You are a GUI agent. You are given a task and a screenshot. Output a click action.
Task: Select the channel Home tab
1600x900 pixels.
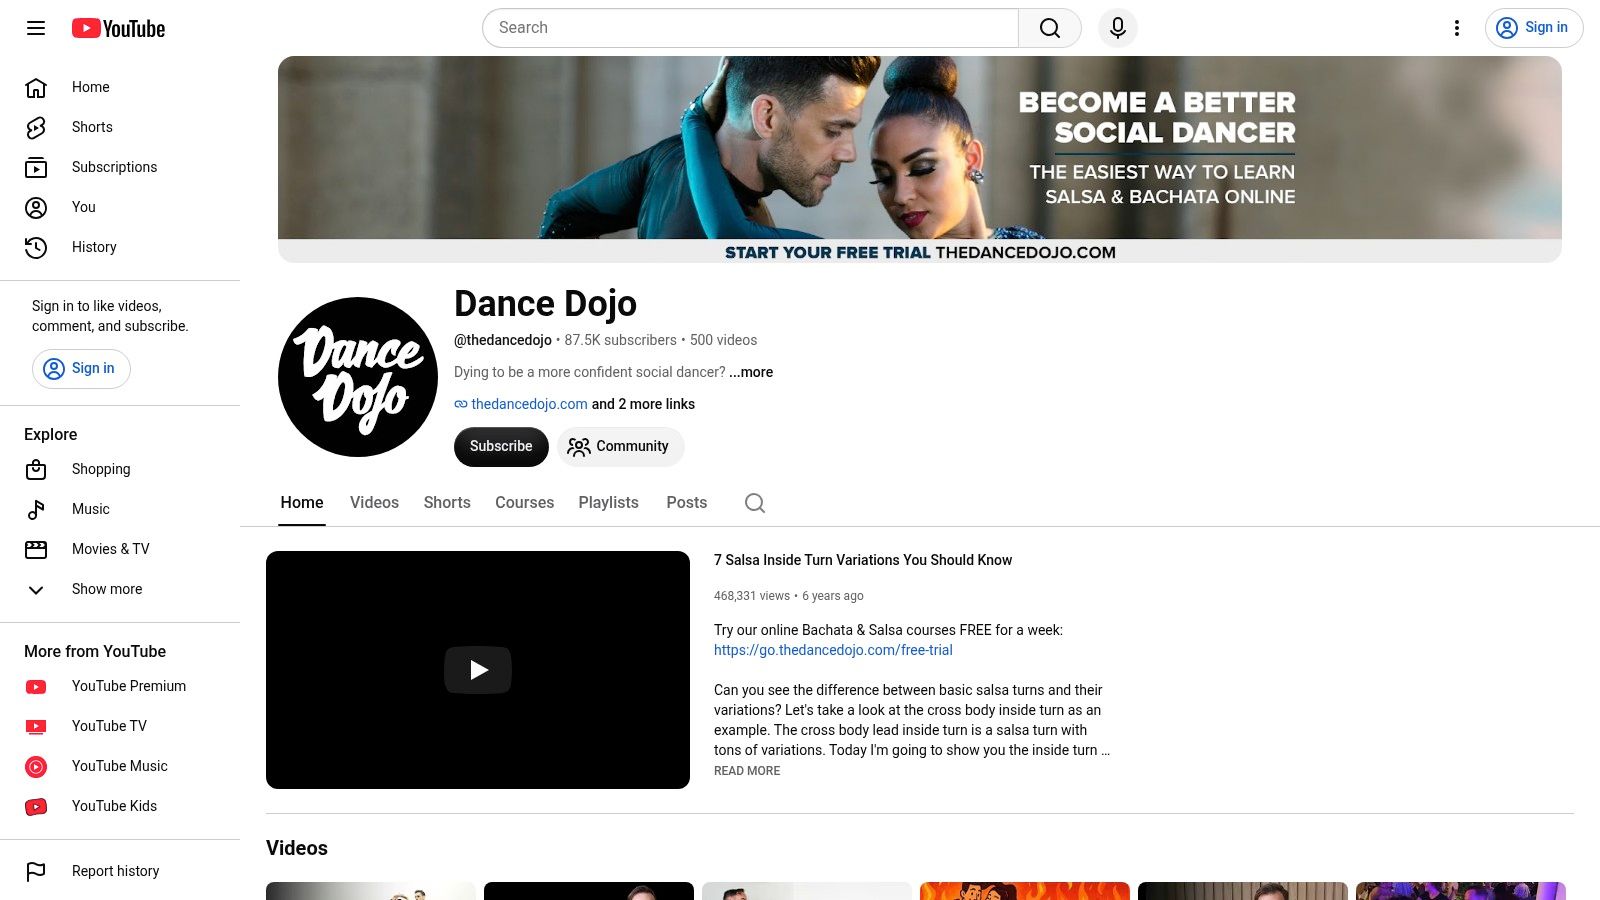click(302, 503)
